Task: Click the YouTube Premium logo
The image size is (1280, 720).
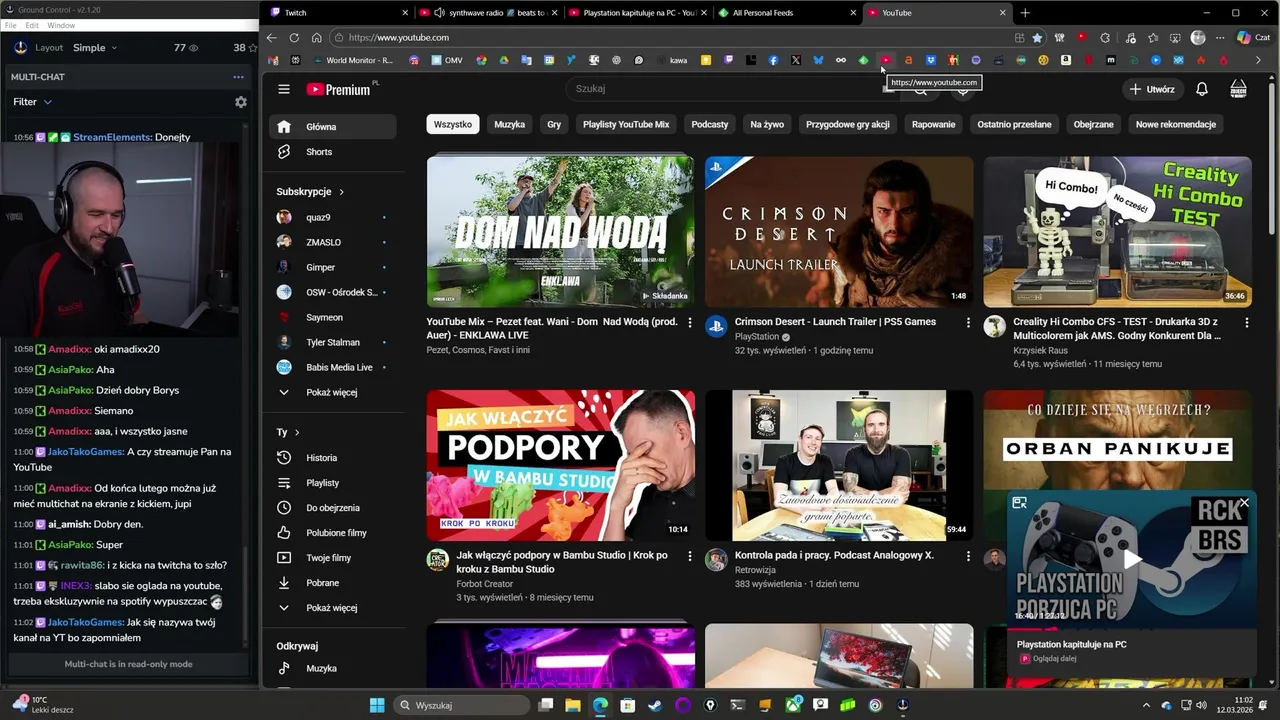Action: 339,89
